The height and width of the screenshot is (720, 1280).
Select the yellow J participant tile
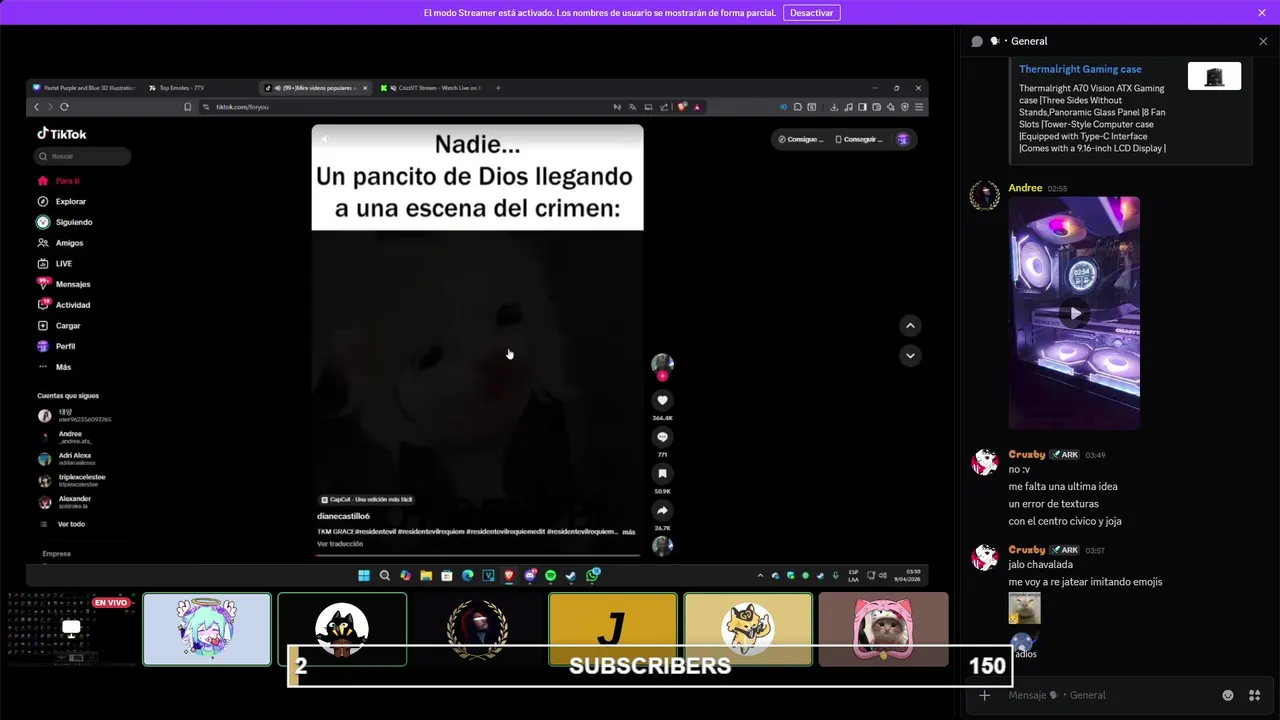click(x=613, y=629)
